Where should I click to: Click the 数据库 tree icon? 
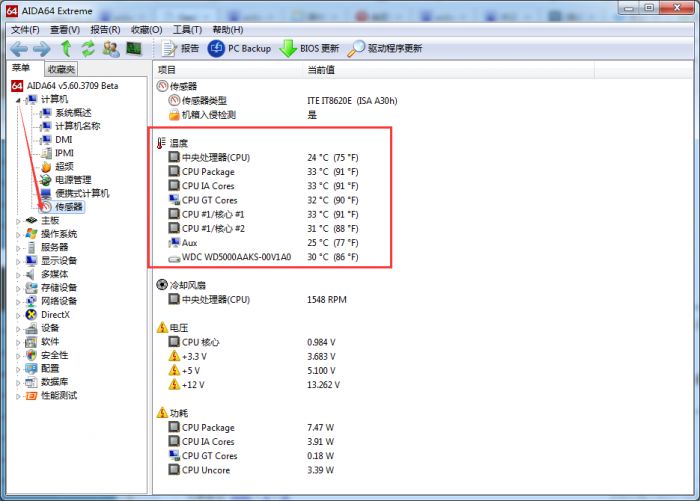31,382
